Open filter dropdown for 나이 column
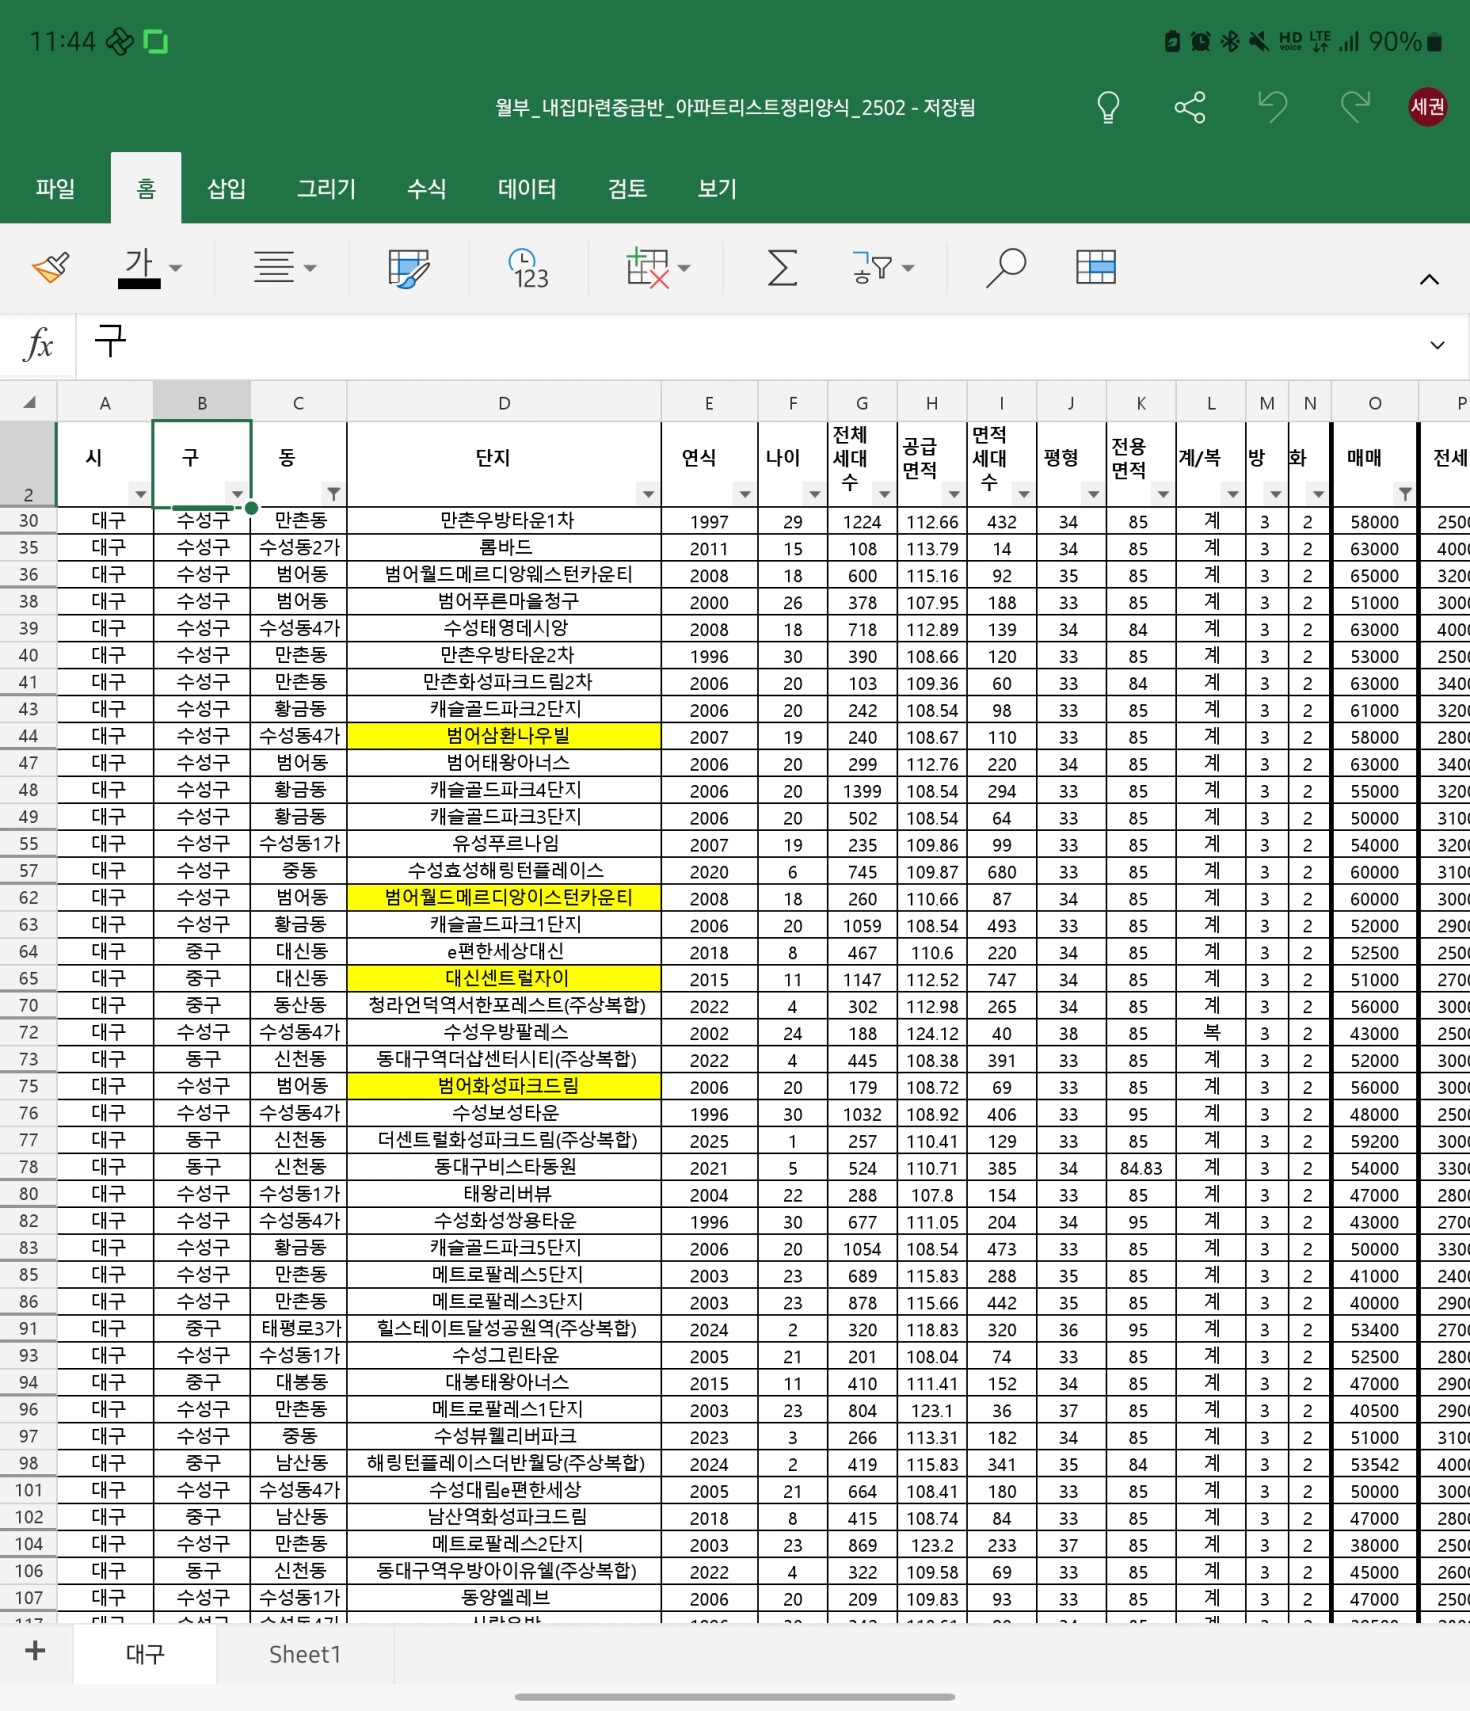 (814, 494)
